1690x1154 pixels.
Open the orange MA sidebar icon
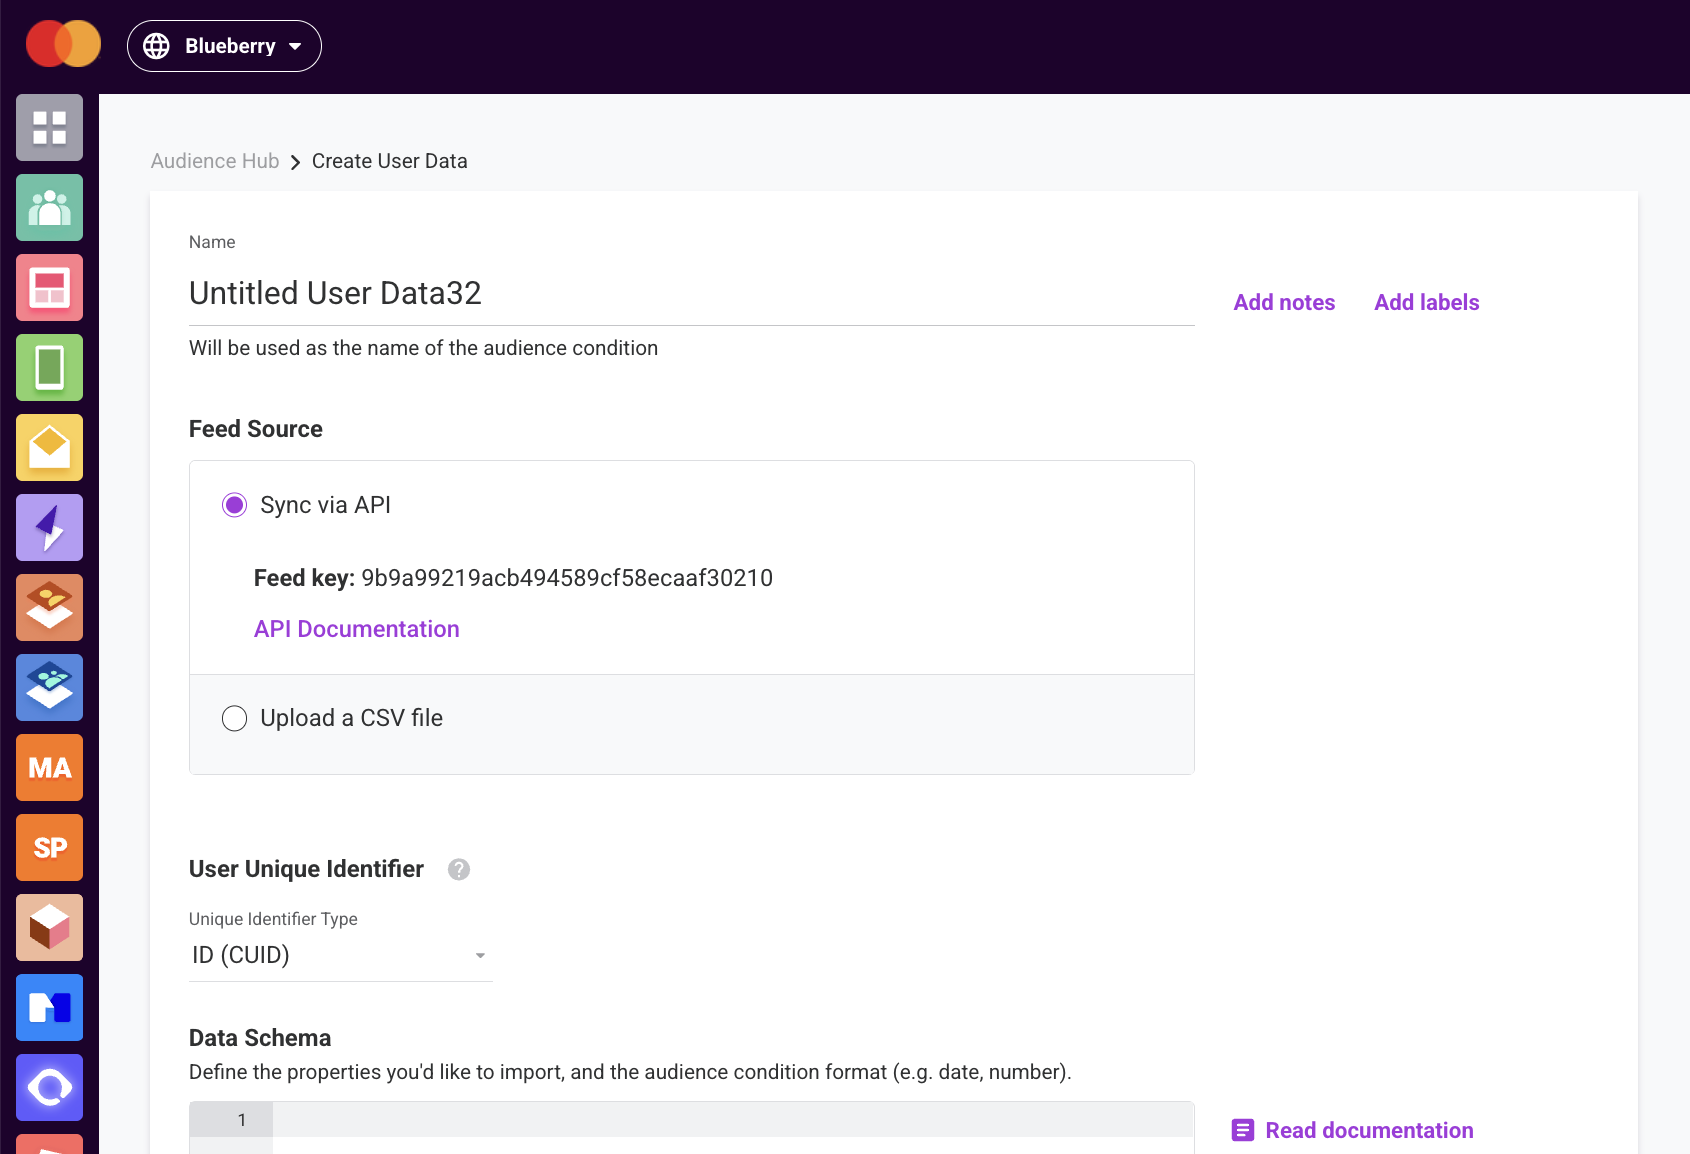(x=49, y=768)
